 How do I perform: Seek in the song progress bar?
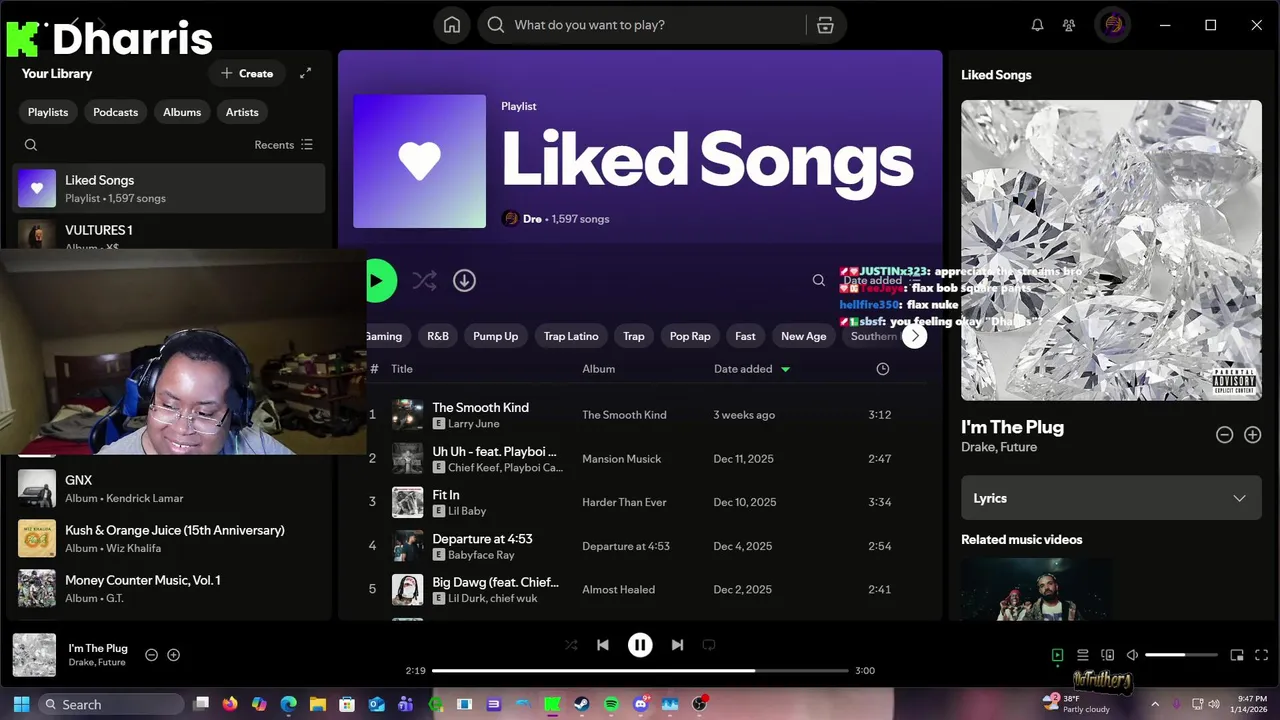click(x=640, y=670)
